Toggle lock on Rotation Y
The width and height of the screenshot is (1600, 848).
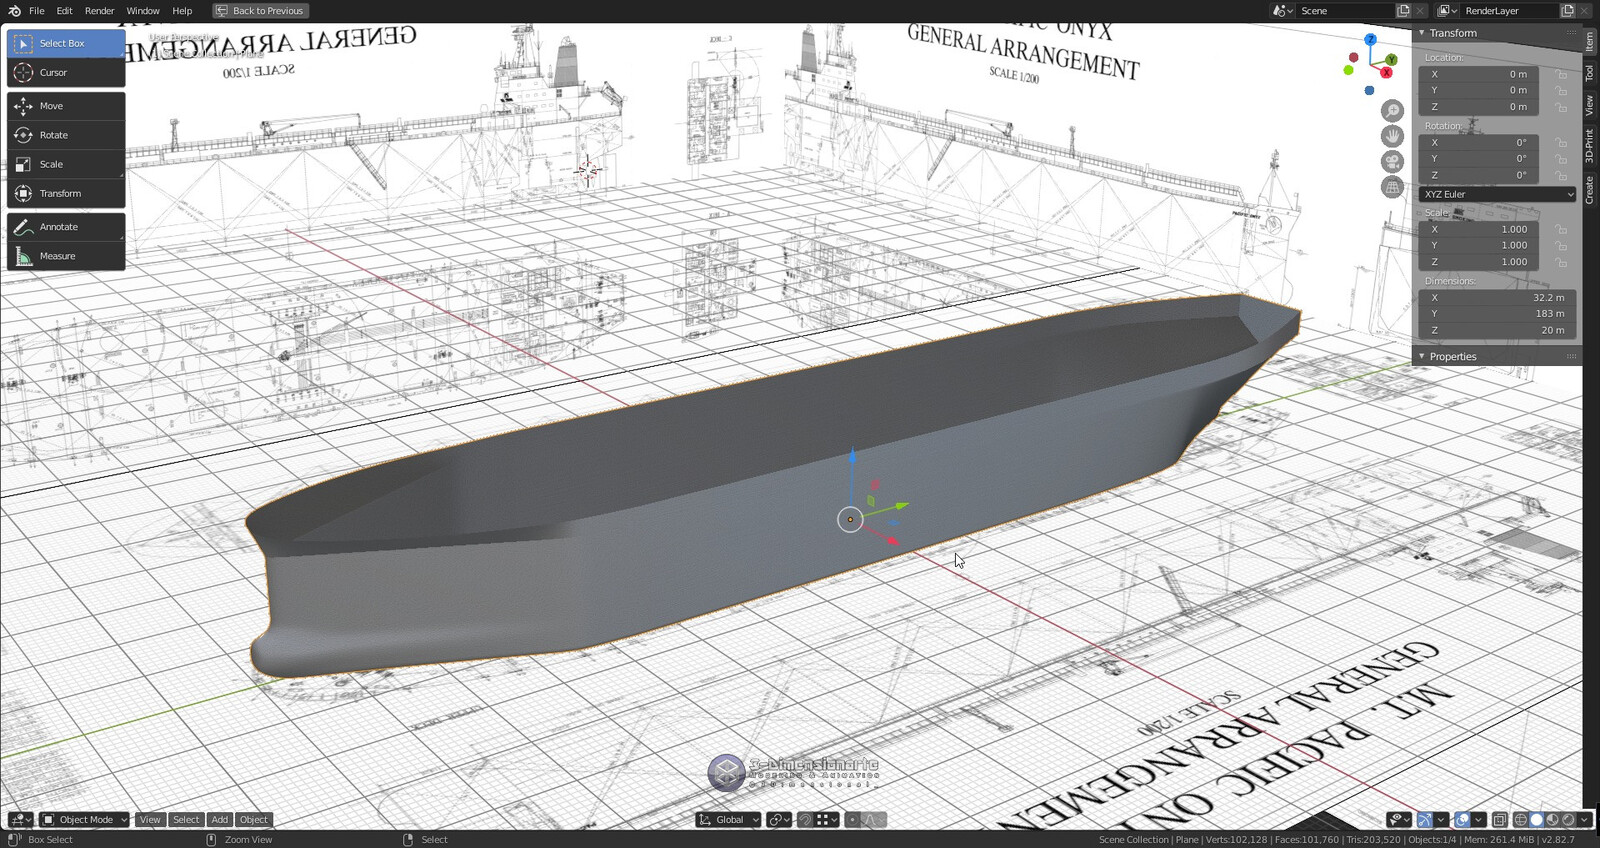pos(1562,159)
